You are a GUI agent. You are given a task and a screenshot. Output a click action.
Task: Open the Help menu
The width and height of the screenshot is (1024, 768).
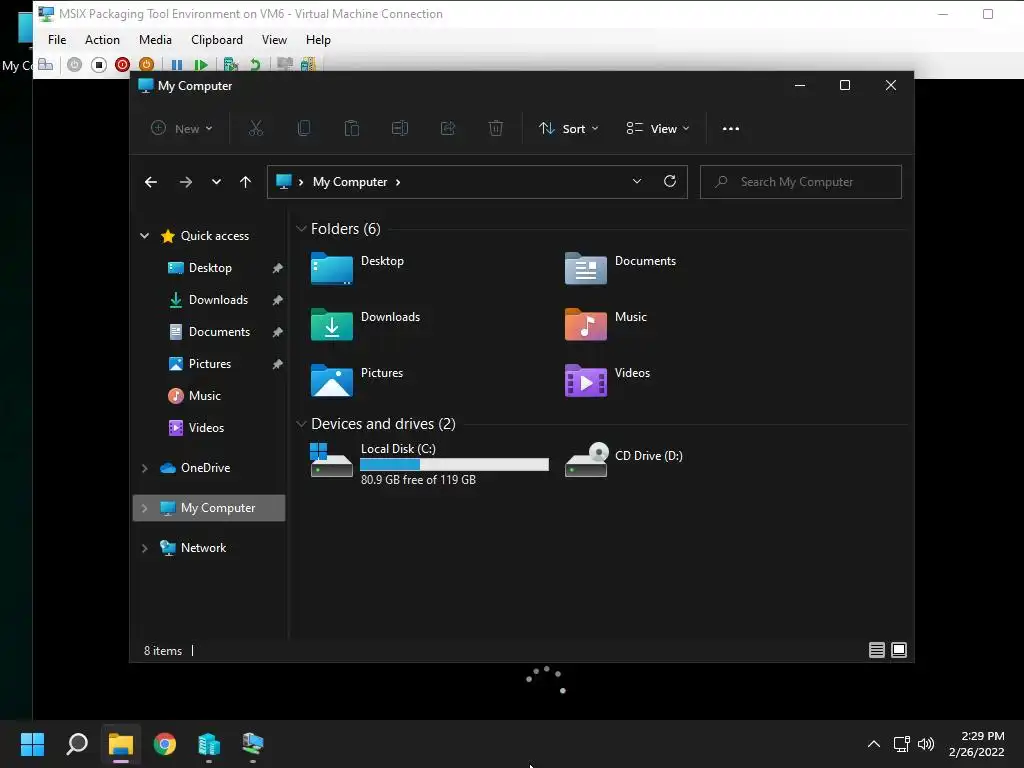[318, 40]
